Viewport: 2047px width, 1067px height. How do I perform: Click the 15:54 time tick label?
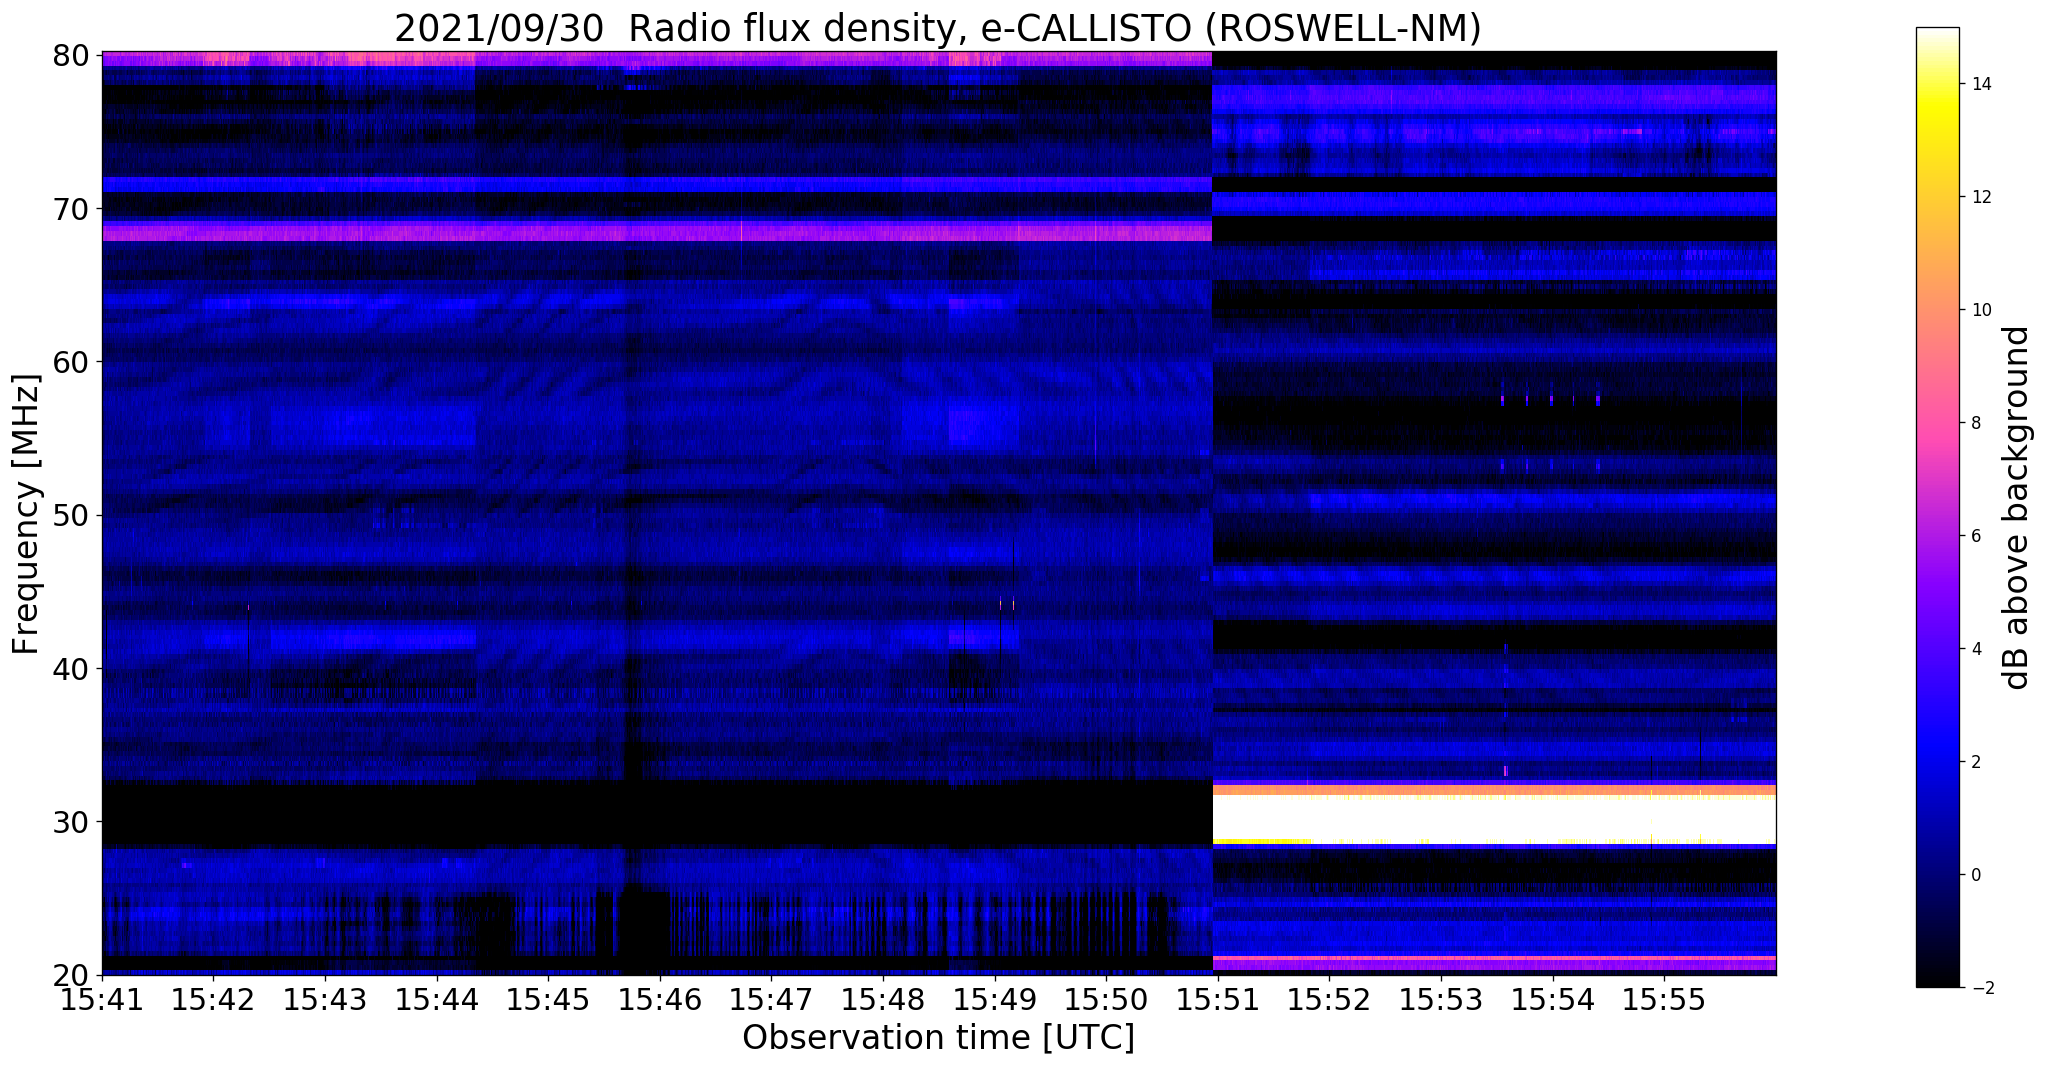point(1552,1000)
